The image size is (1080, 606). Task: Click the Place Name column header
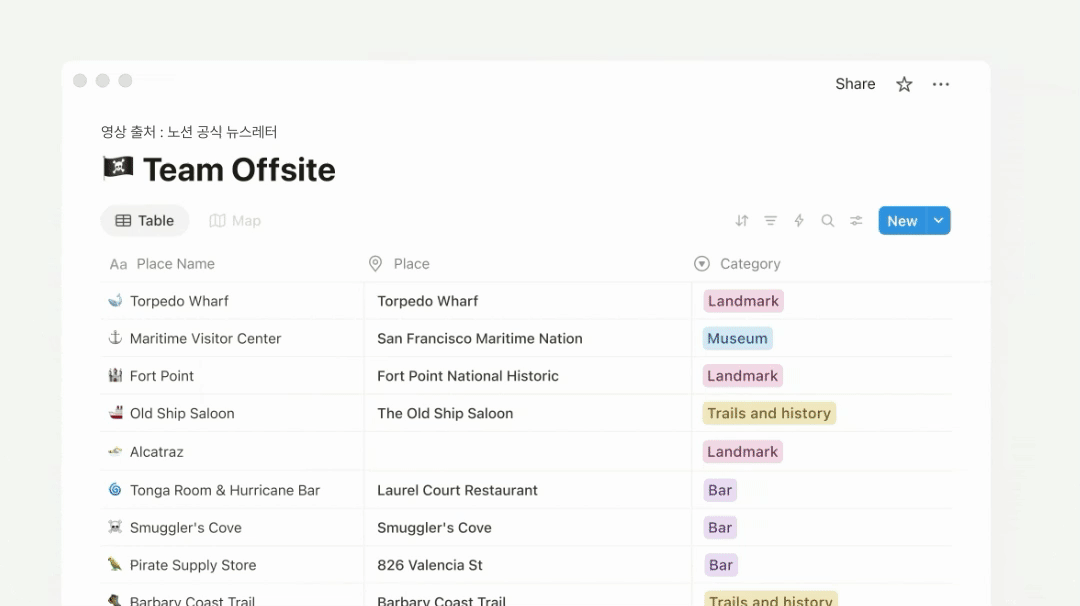click(175, 264)
